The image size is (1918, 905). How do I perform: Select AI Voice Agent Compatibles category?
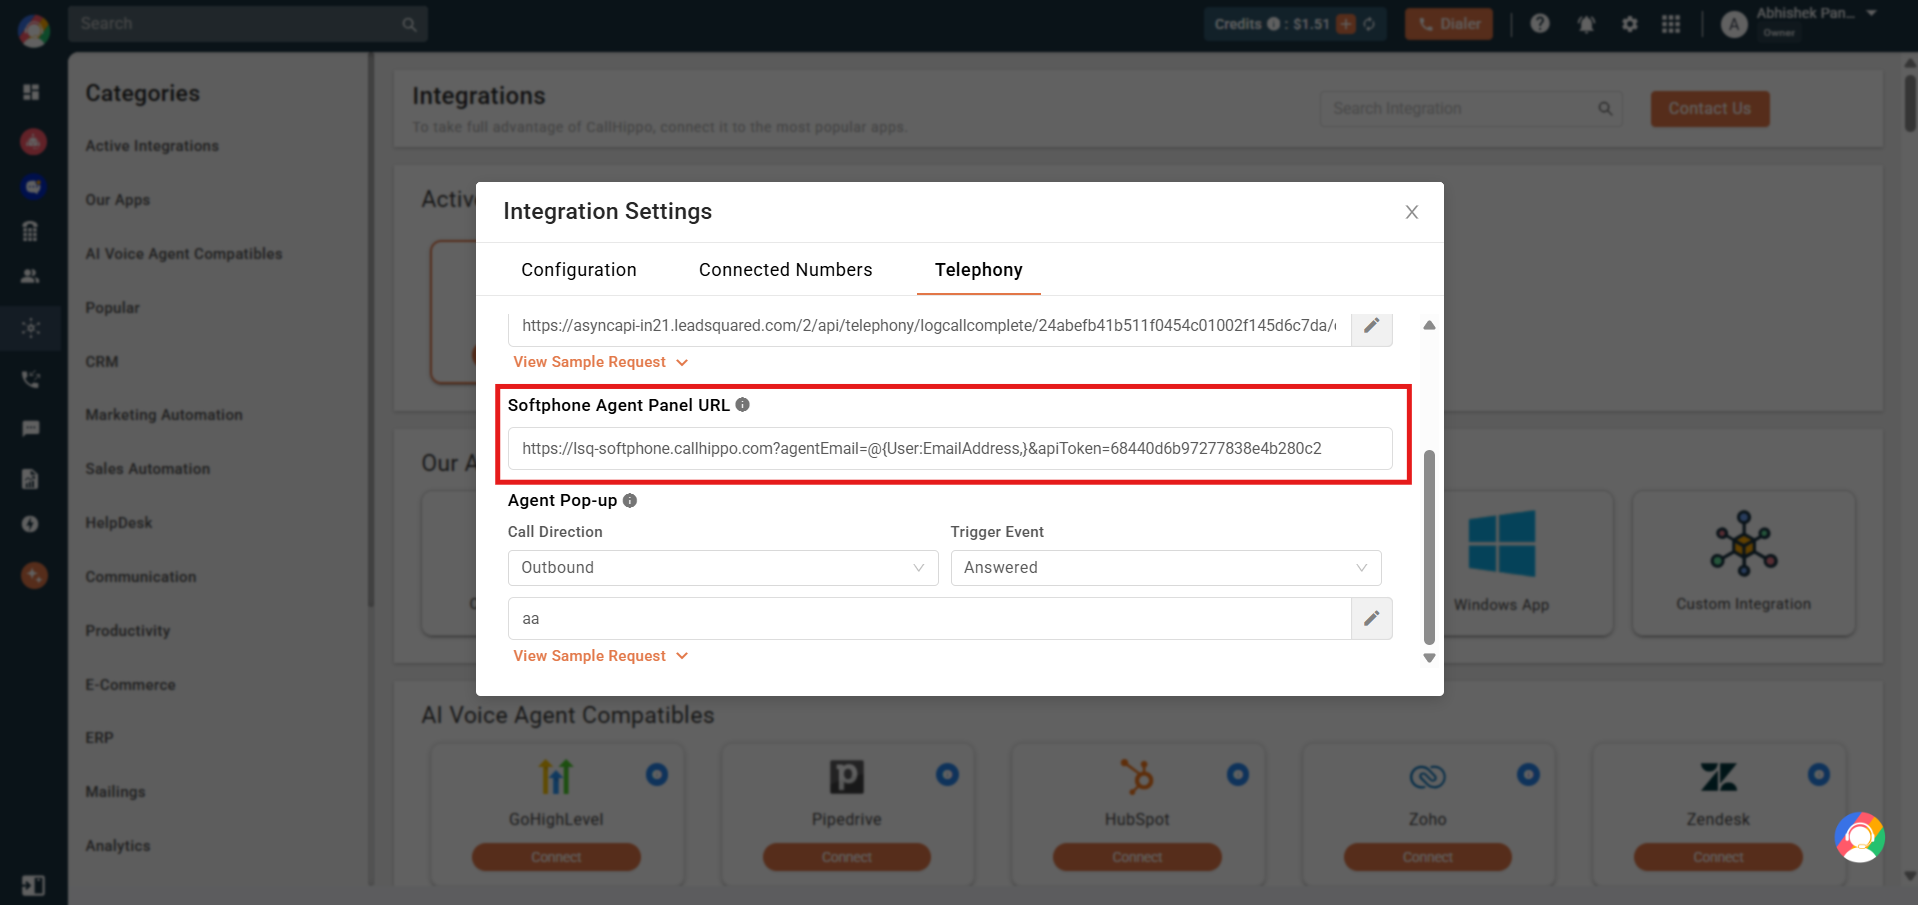click(x=184, y=254)
